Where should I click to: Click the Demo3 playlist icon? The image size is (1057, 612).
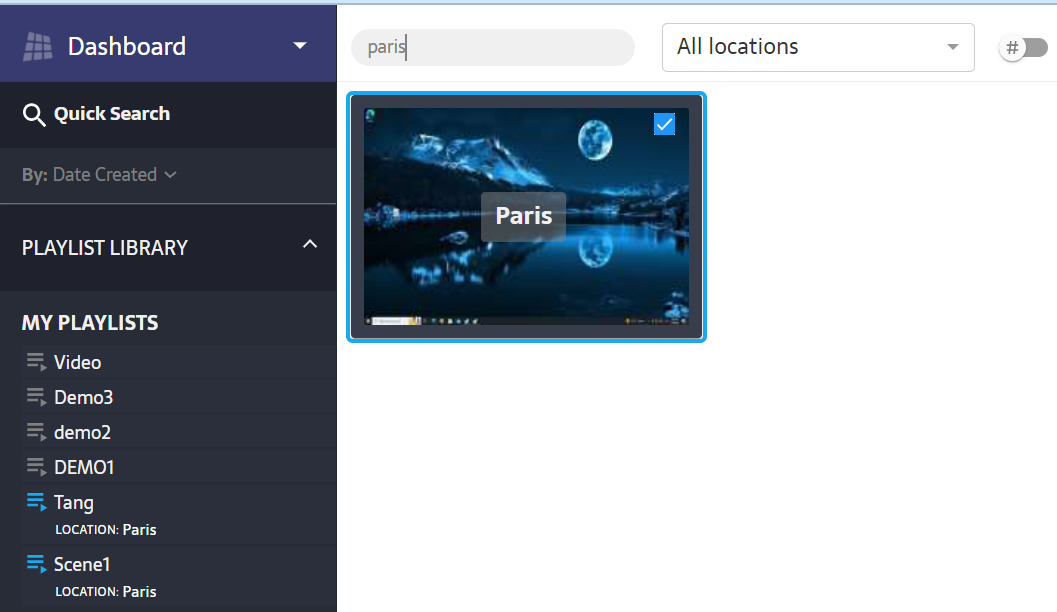pos(36,397)
